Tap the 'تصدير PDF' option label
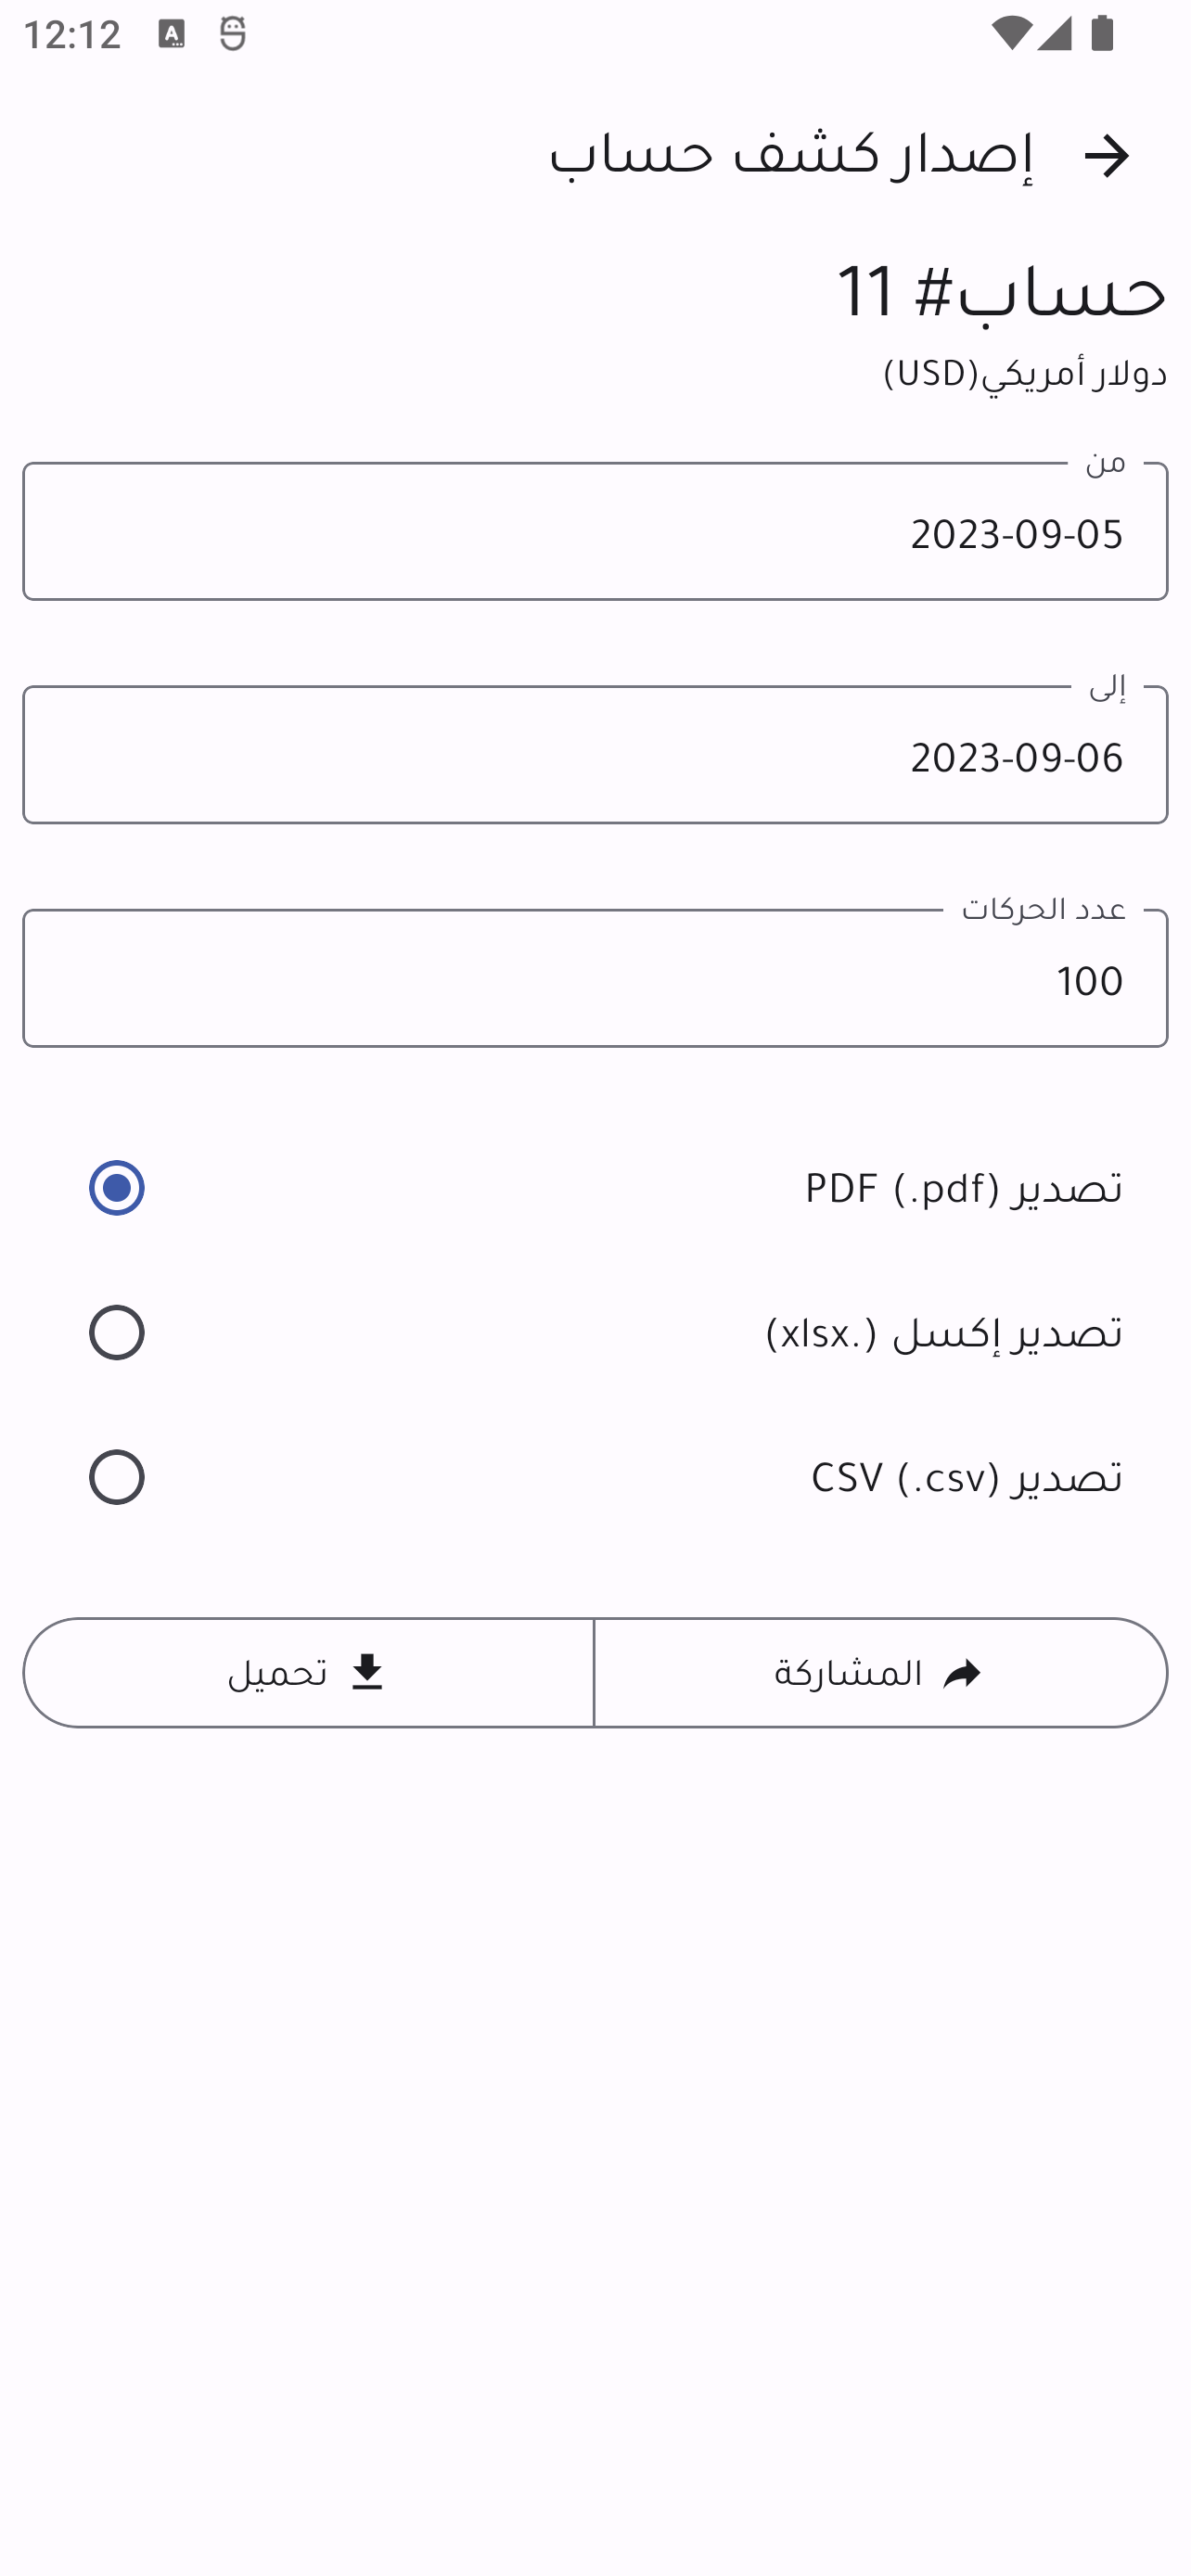 (x=963, y=1188)
